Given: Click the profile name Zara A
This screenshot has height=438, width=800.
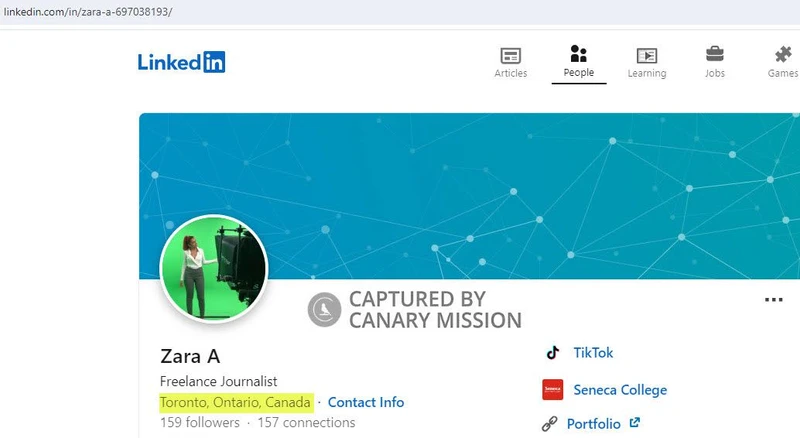Looking at the screenshot, I should coord(190,356).
